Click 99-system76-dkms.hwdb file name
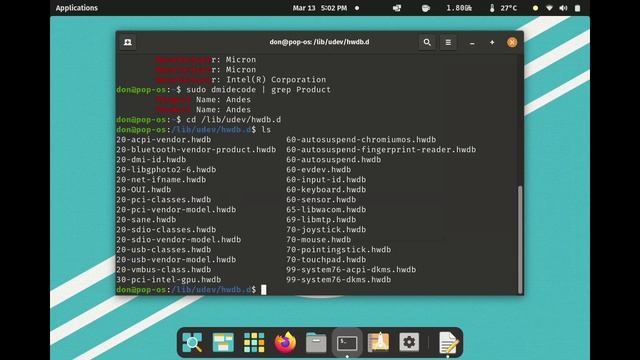This screenshot has width=640, height=360. (x=339, y=280)
